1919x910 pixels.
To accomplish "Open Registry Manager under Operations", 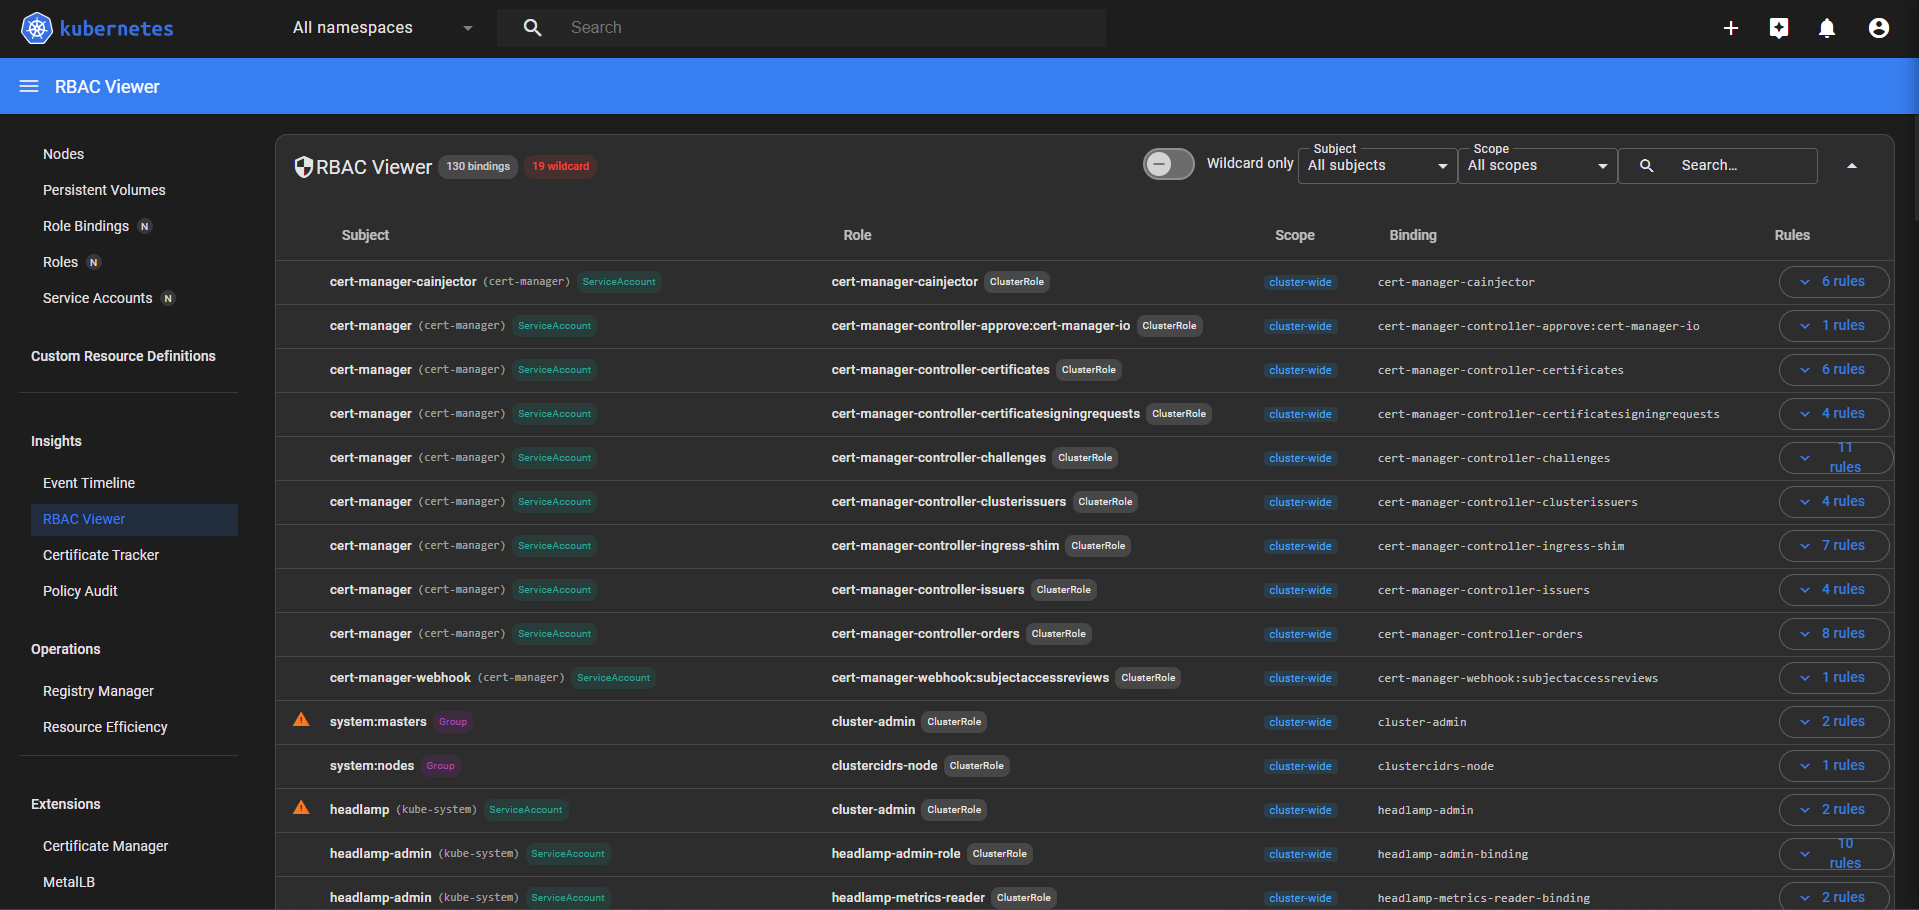I will [x=98, y=691].
